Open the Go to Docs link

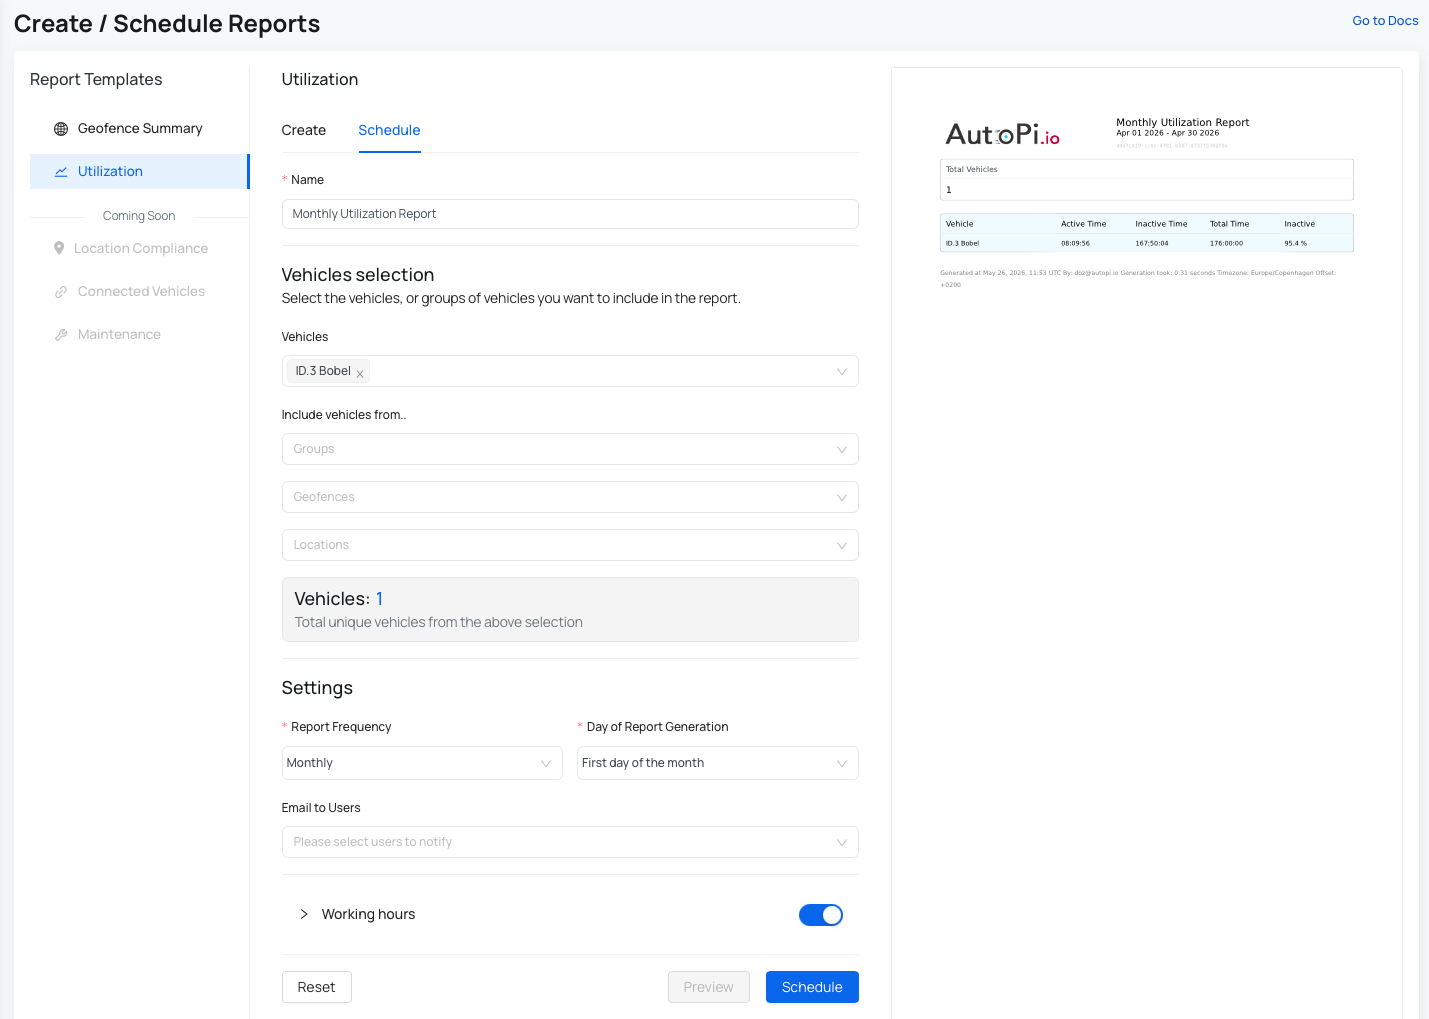(1385, 20)
